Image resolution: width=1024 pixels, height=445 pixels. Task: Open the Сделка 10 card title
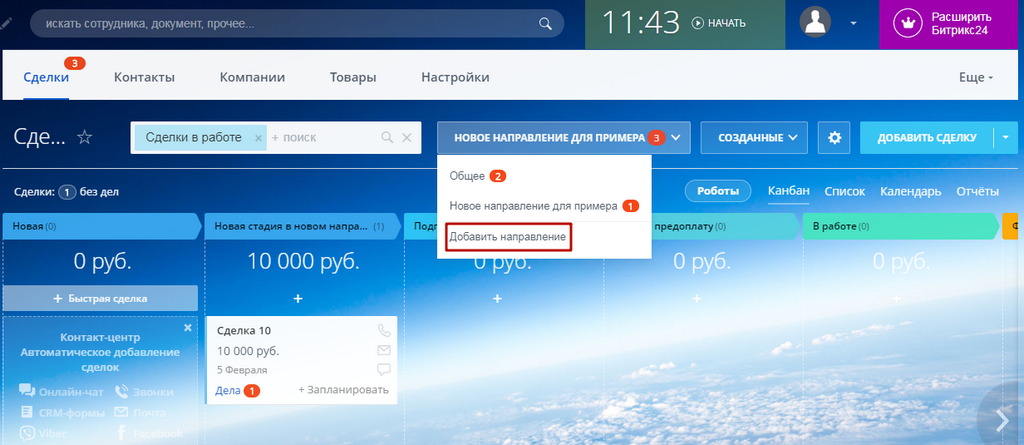pyautogui.click(x=244, y=331)
